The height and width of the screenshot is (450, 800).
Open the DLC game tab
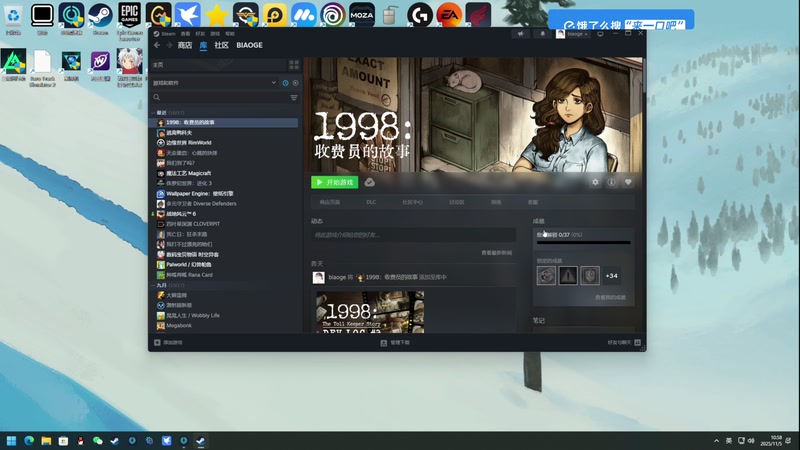tap(371, 202)
